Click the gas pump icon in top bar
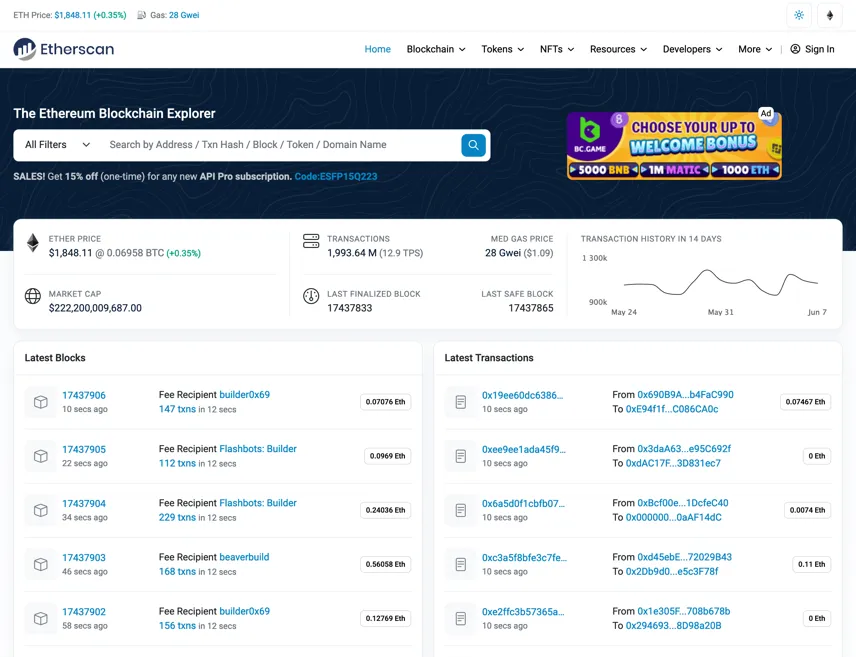Image resolution: width=856 pixels, height=657 pixels. (x=141, y=15)
